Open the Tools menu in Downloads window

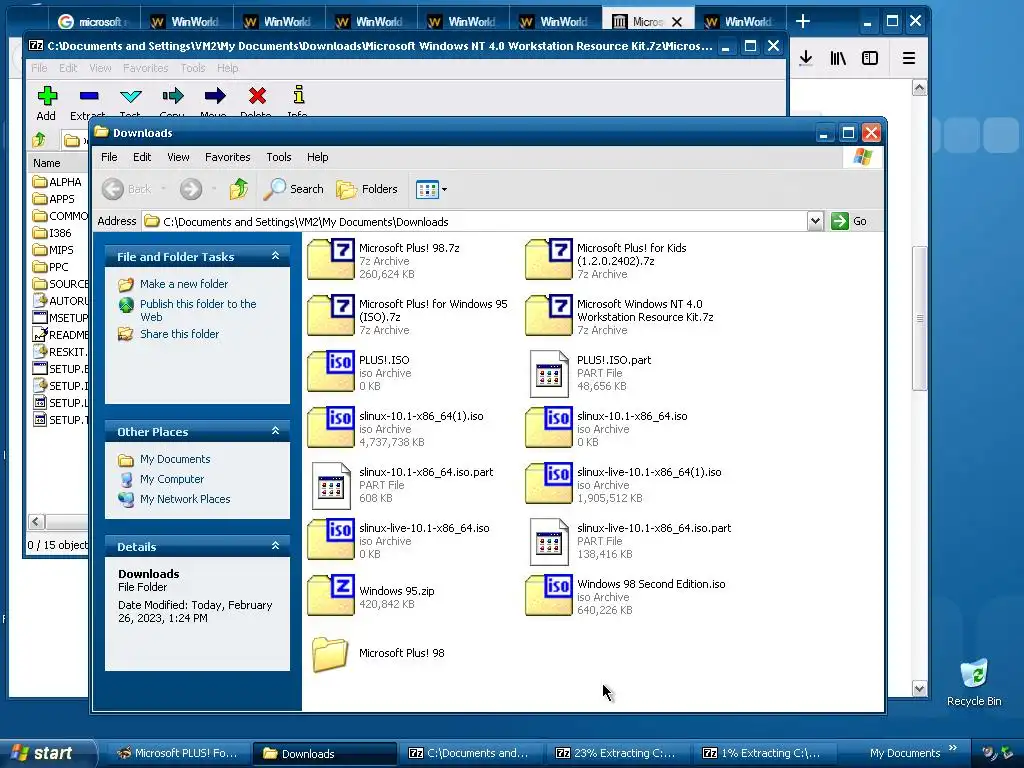(x=279, y=157)
